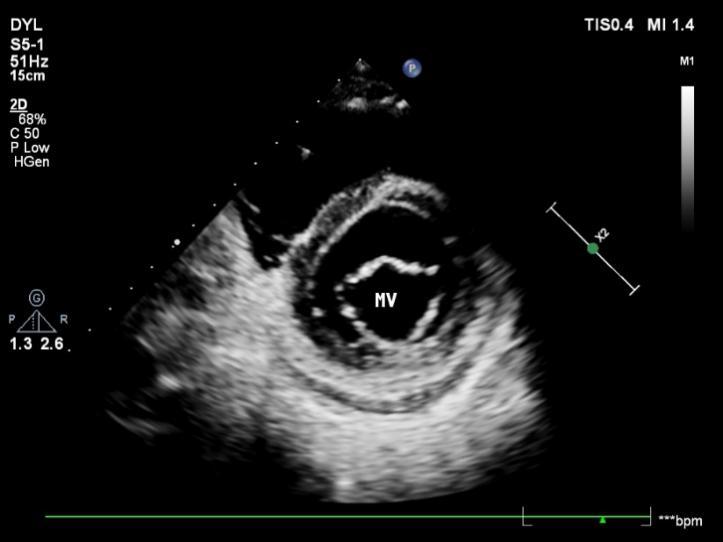Select the P/R triangle sector icon

point(37,322)
